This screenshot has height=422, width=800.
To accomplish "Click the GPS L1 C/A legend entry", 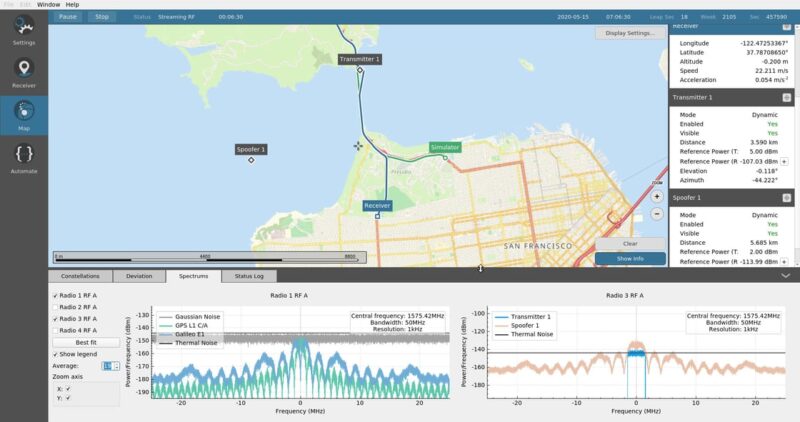I will 184,326.
